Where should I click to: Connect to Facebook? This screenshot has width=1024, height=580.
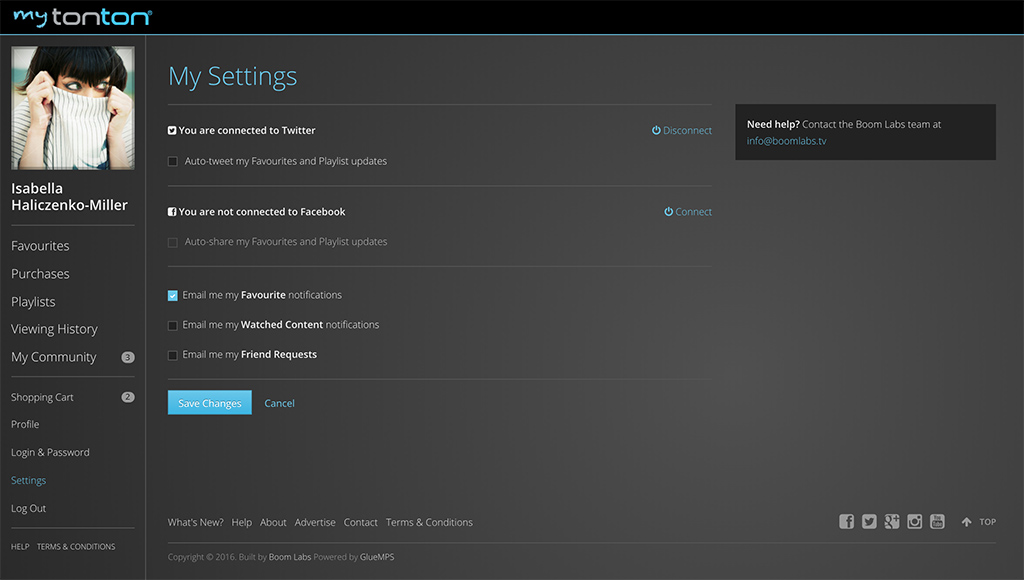point(688,212)
